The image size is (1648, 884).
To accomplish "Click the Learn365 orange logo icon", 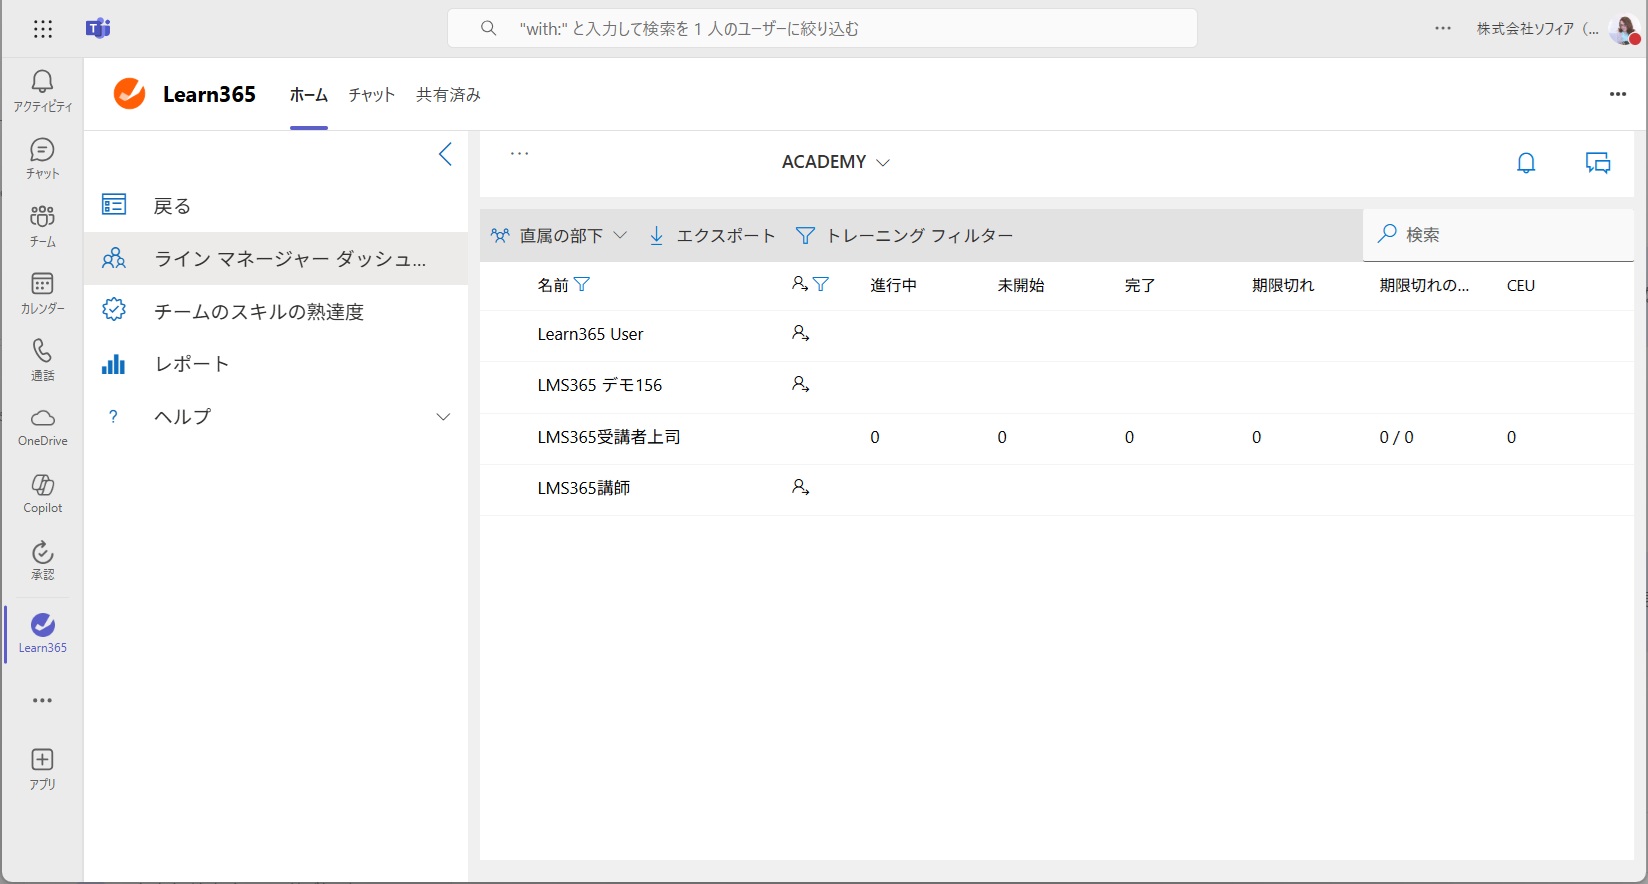I will (x=129, y=94).
